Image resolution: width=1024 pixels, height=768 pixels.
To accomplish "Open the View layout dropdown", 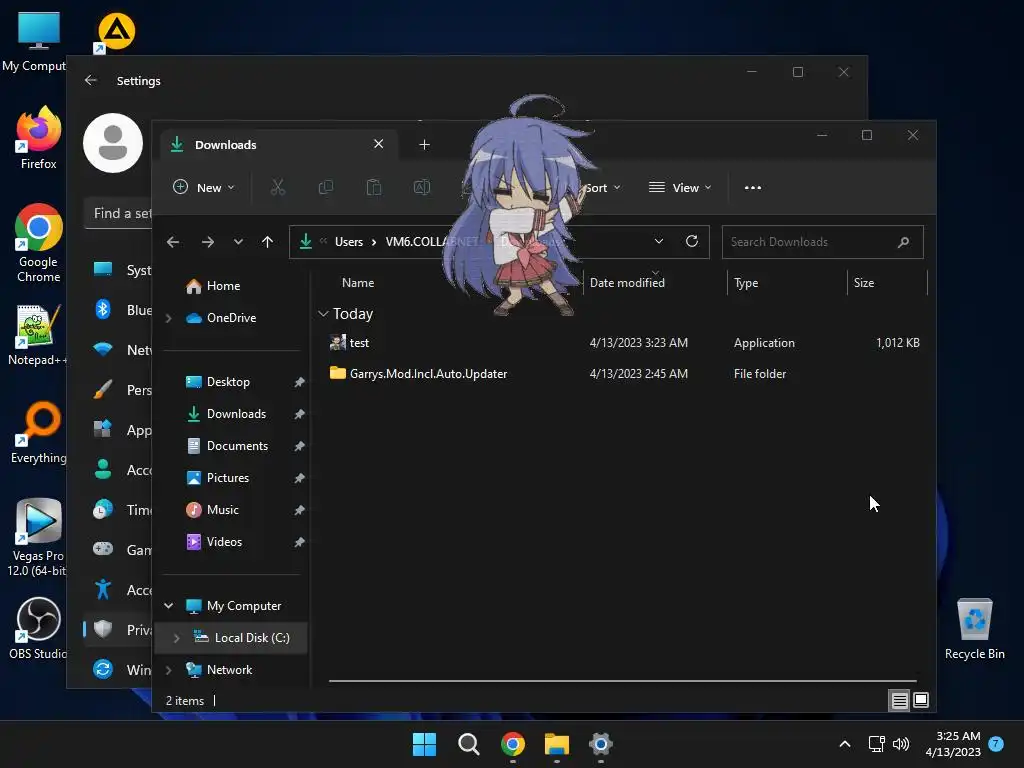I will pos(679,187).
